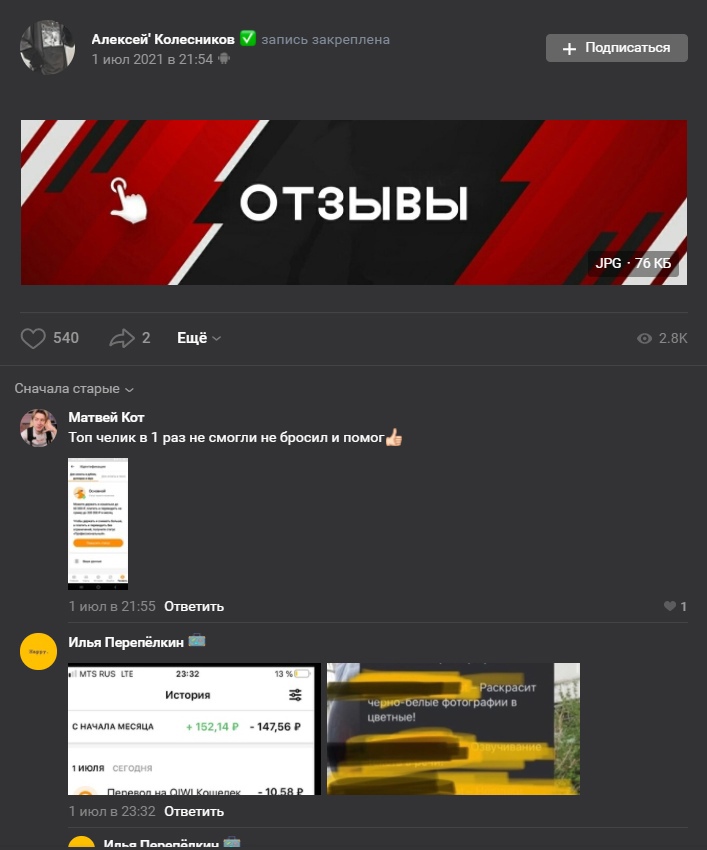Image resolution: width=707 pixels, height=850 pixels.
Task: Open the phone screenshot in Матвей's comment
Action: tap(98, 524)
